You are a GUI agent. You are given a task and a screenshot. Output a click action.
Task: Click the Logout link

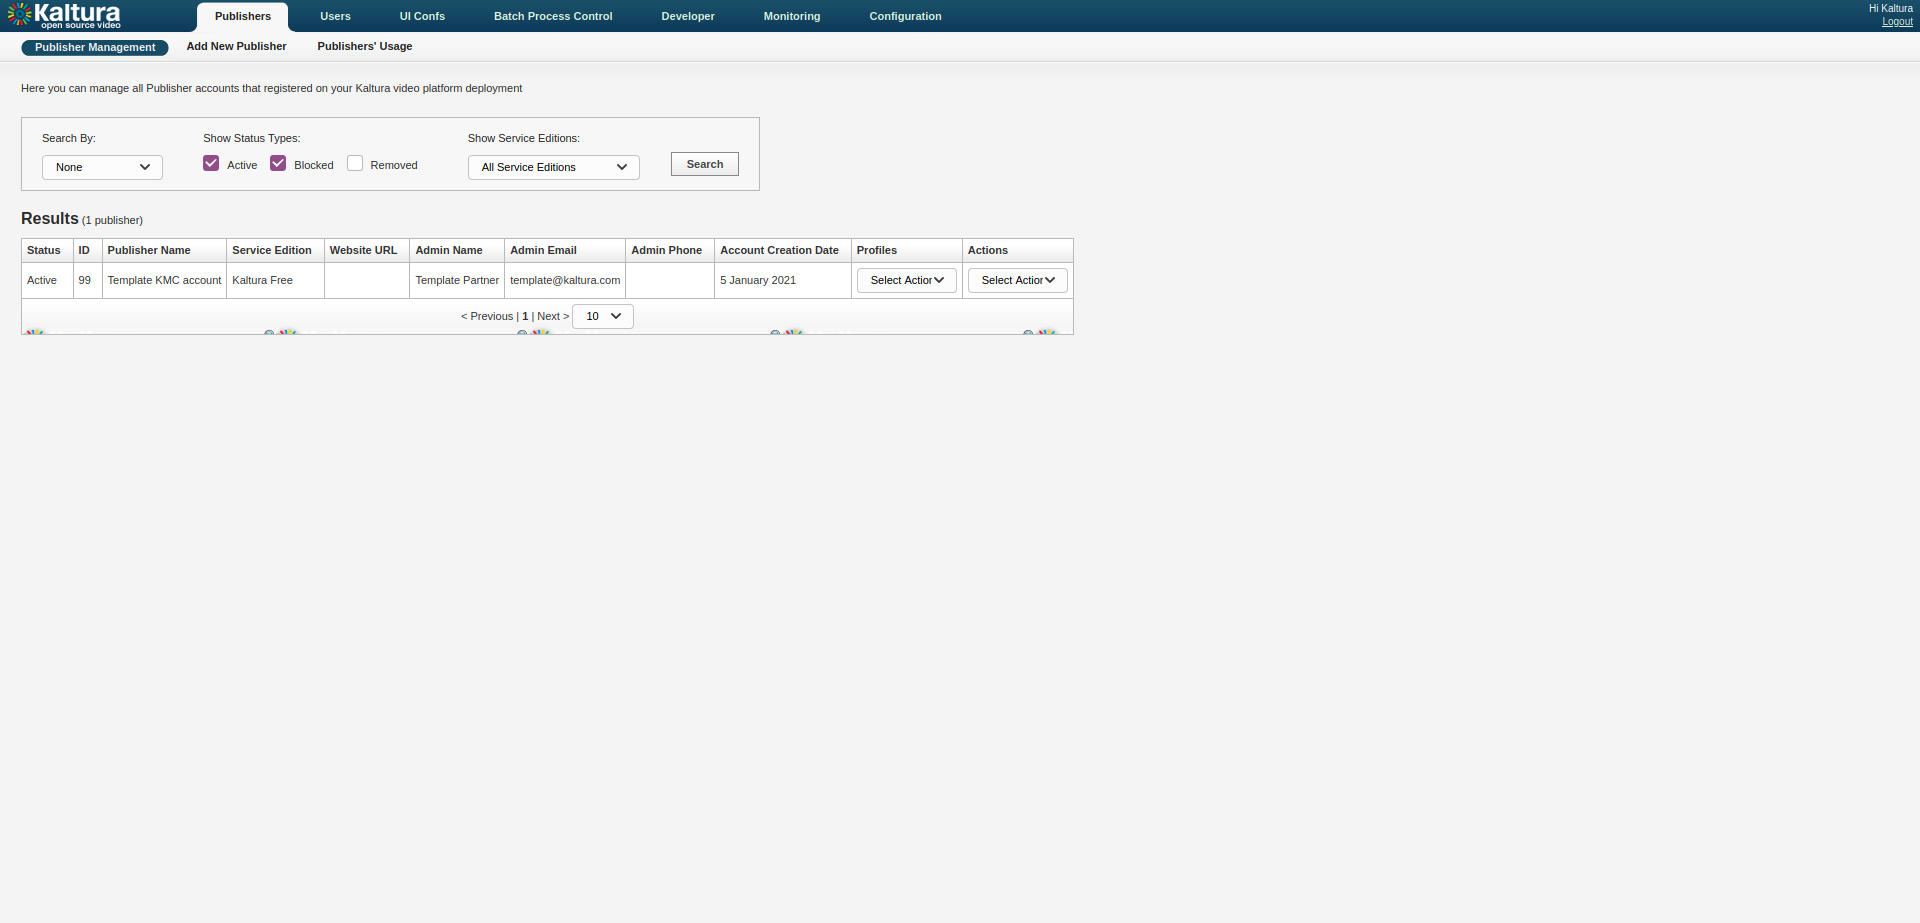coord(1897,21)
